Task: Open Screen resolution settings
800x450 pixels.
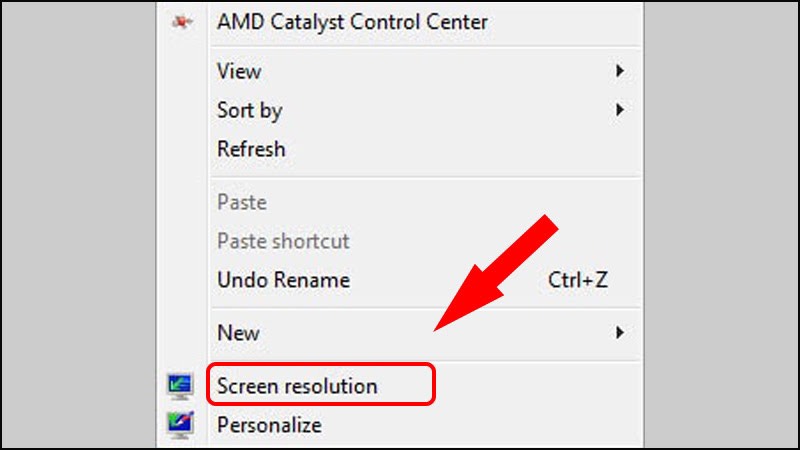Action: pos(297,385)
